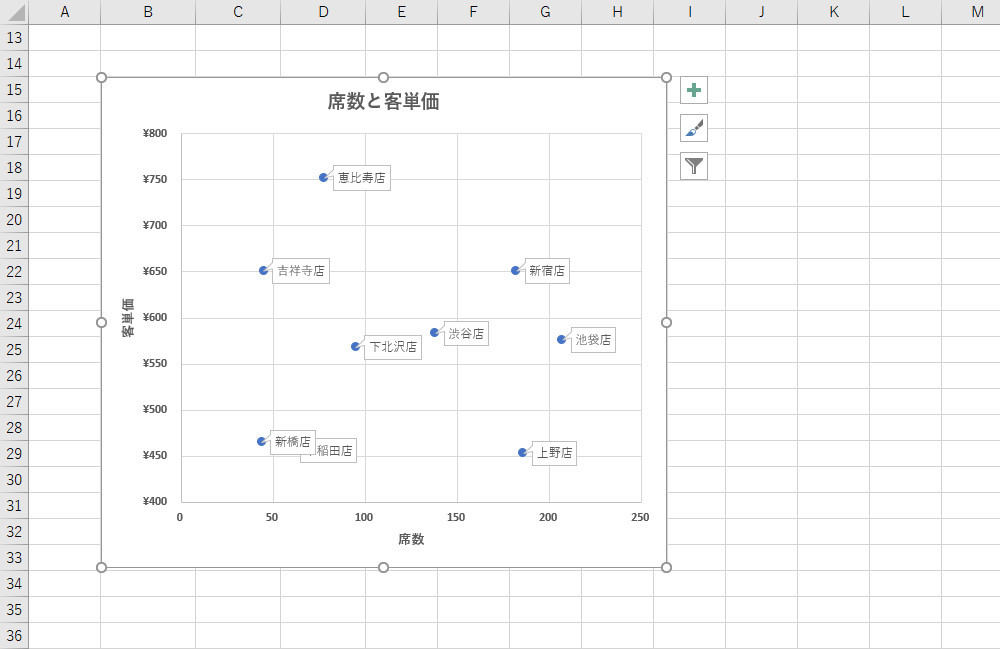Click the 下北沢店 data label

click(393, 347)
